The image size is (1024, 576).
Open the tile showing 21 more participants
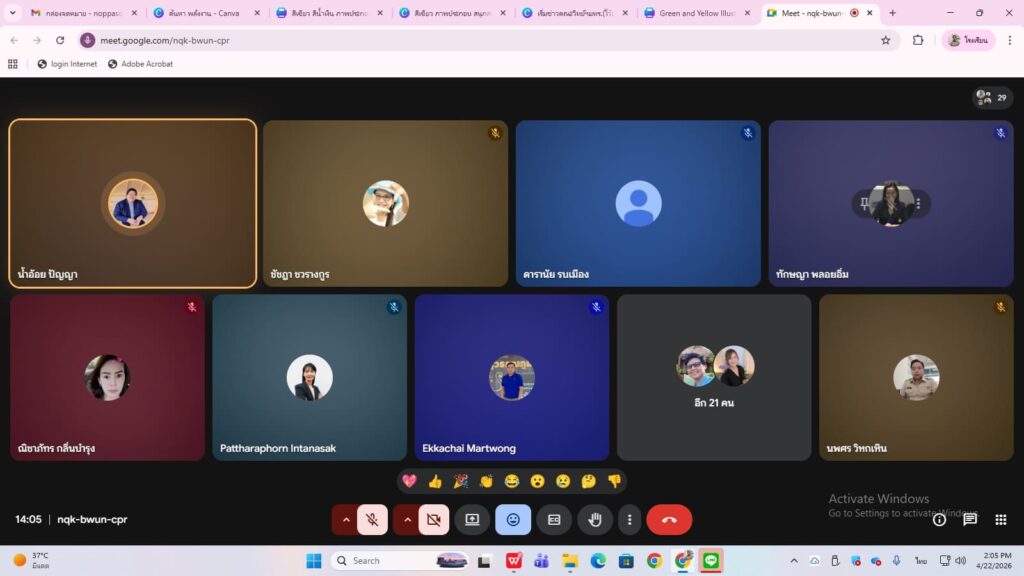click(x=714, y=377)
